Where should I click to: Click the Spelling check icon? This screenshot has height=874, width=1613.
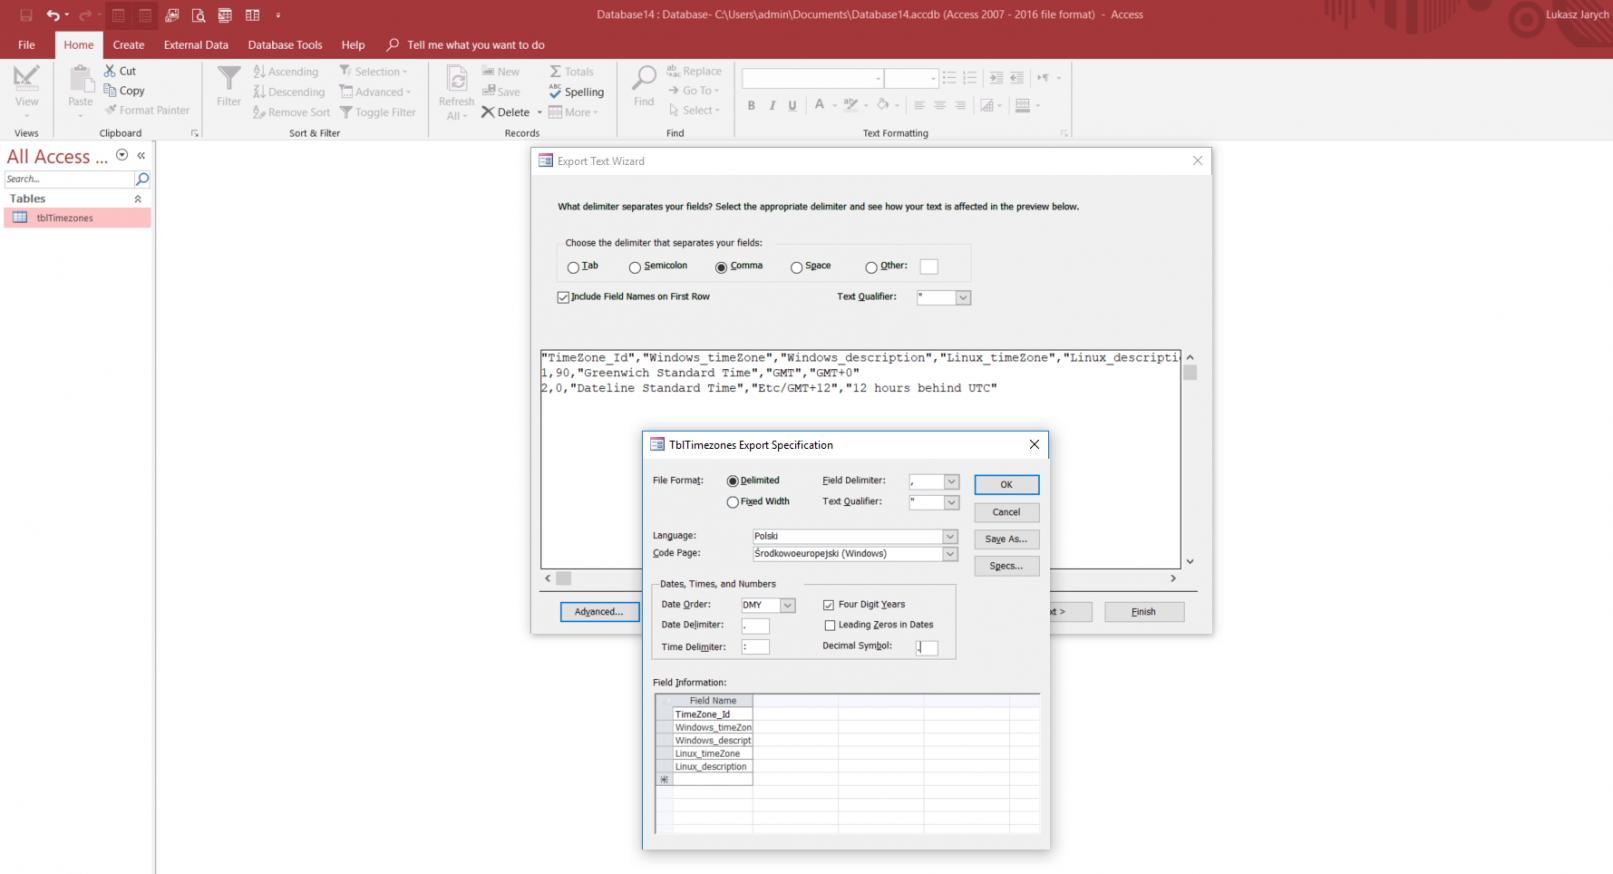(x=556, y=91)
